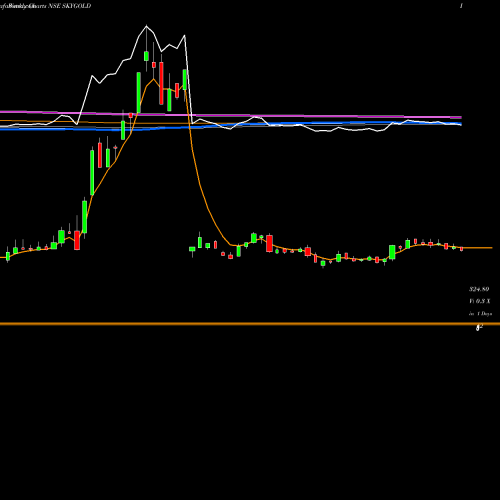This screenshot has width=500, height=500.
Task: Click the 324.89 price label
Action: point(479,289)
